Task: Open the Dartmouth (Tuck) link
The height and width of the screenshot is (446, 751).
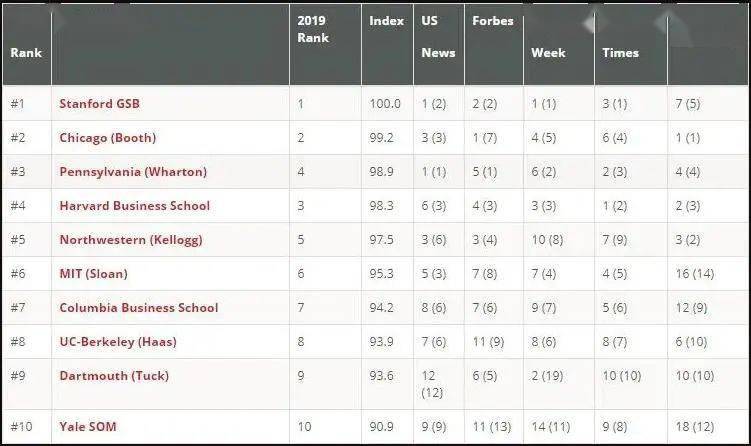Action: click(x=114, y=375)
